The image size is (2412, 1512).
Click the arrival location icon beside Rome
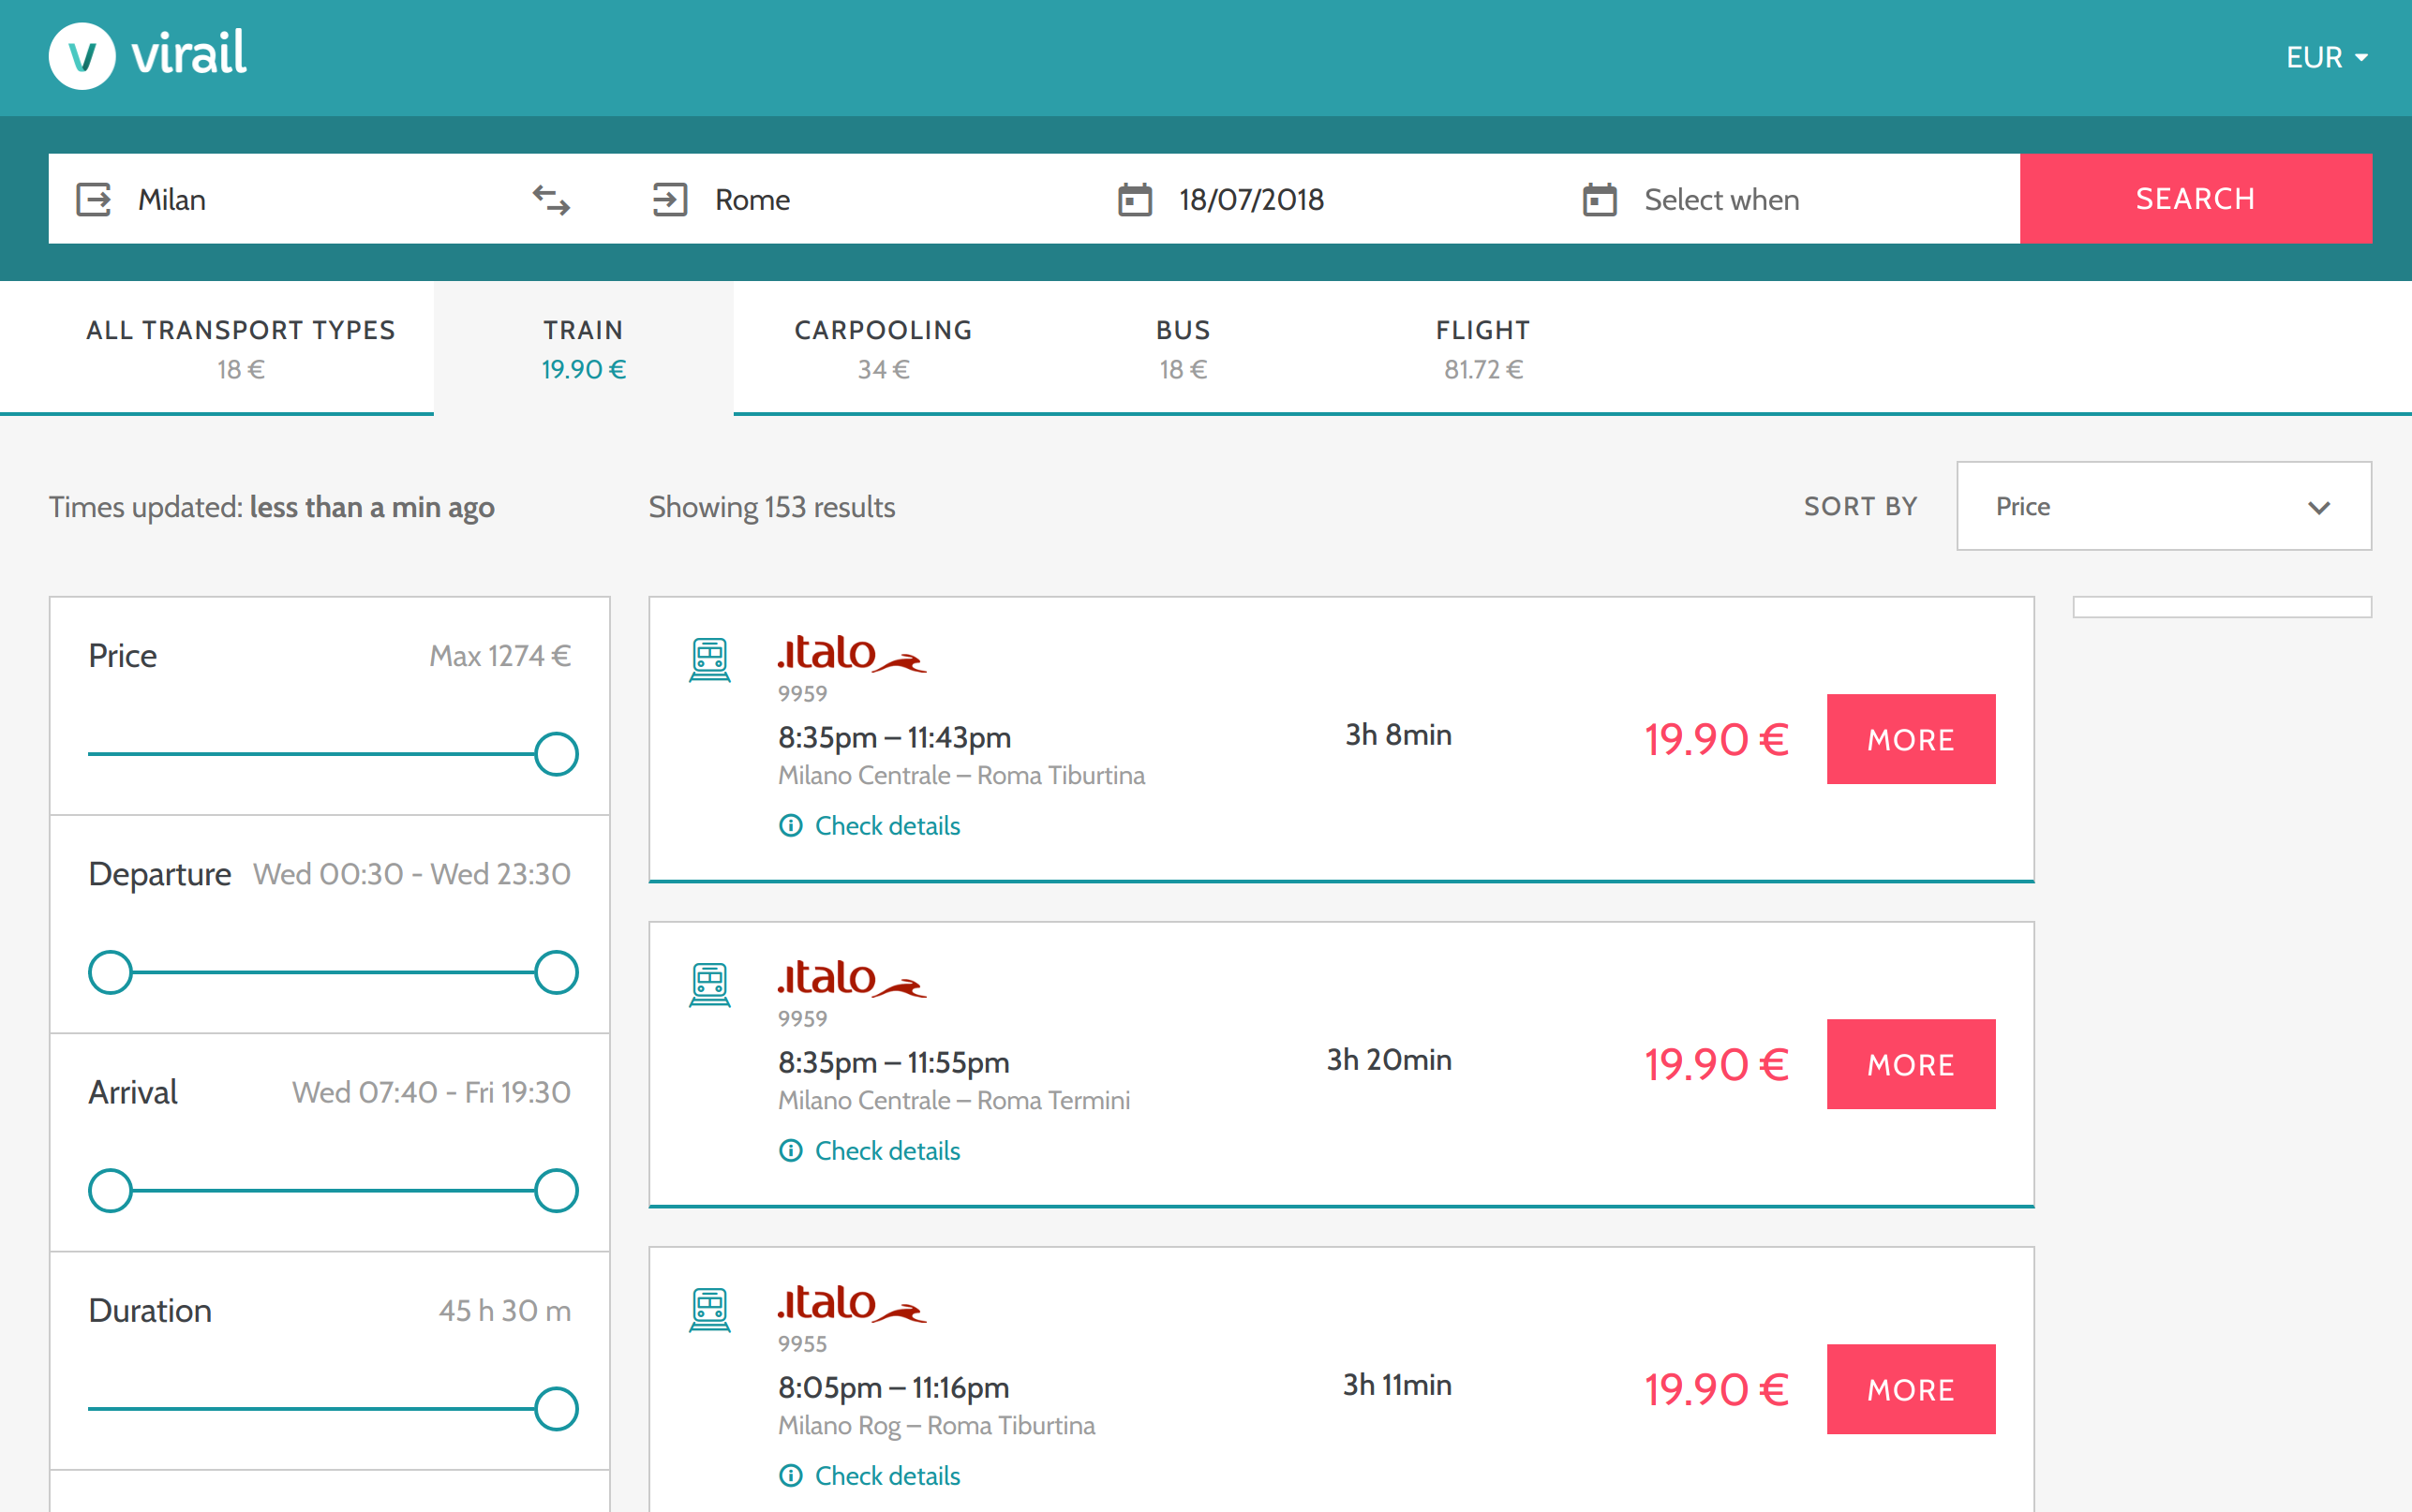pyautogui.click(x=669, y=200)
